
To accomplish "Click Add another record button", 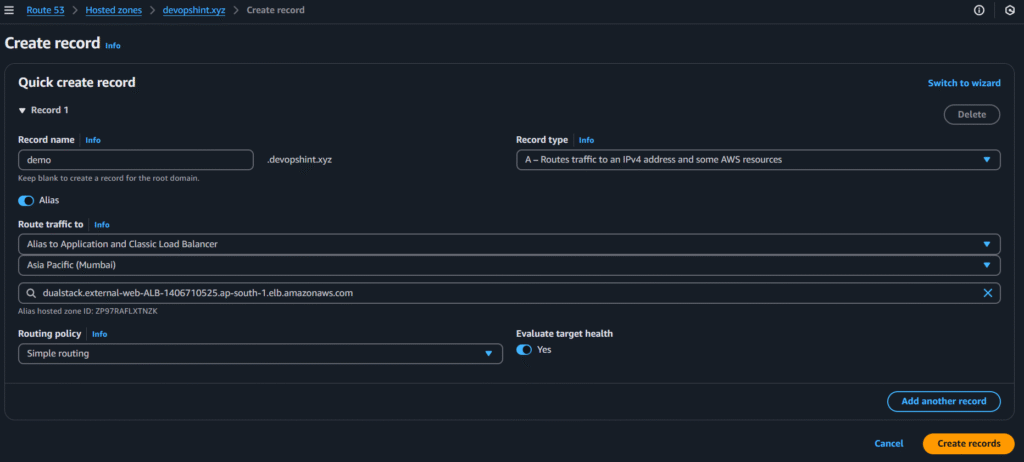I will click(x=944, y=401).
